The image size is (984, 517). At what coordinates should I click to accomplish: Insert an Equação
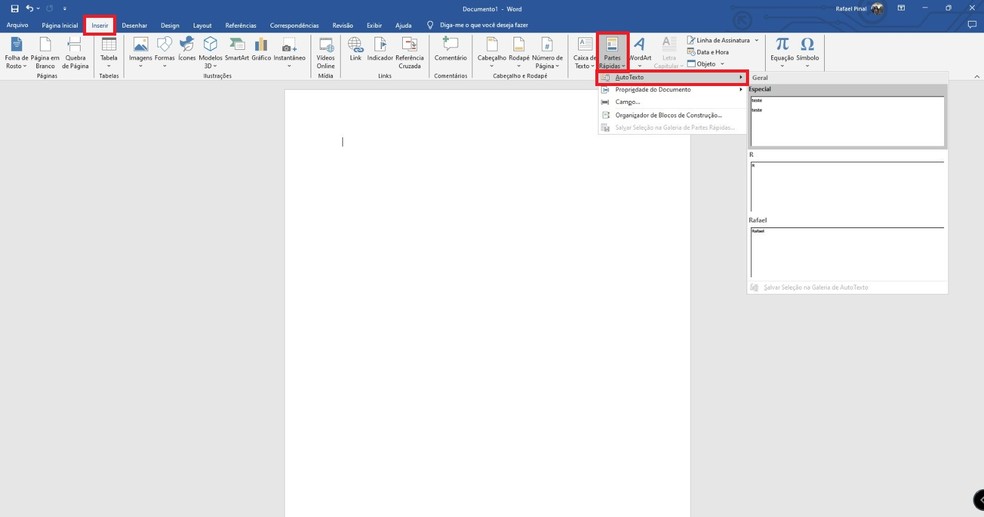pyautogui.click(x=782, y=52)
